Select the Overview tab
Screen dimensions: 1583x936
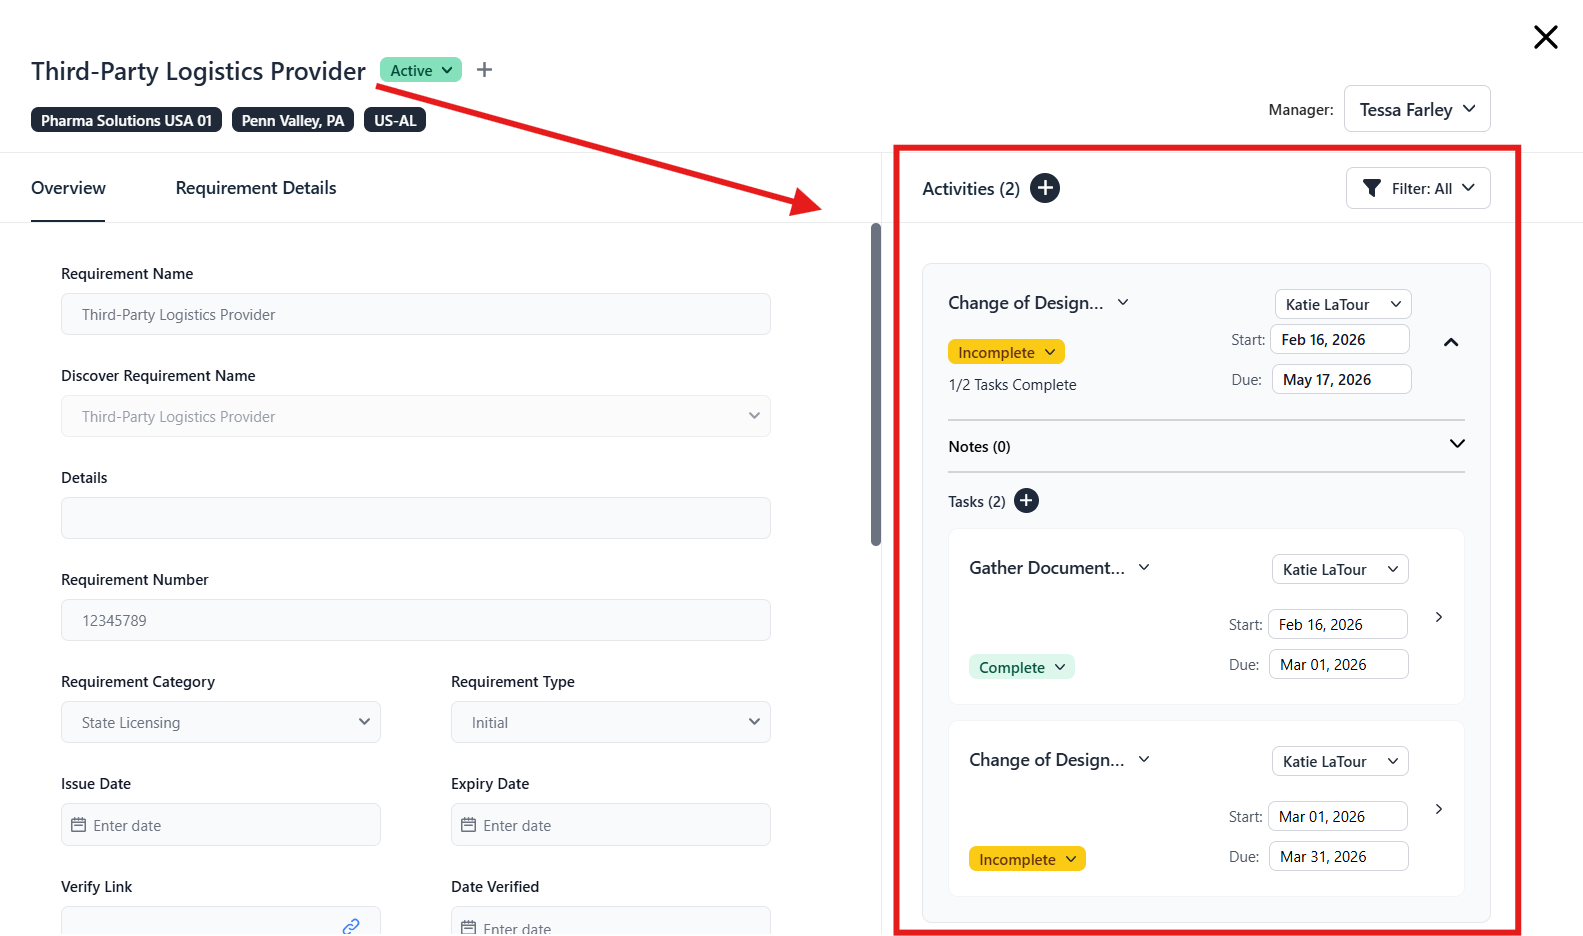pyautogui.click(x=68, y=188)
